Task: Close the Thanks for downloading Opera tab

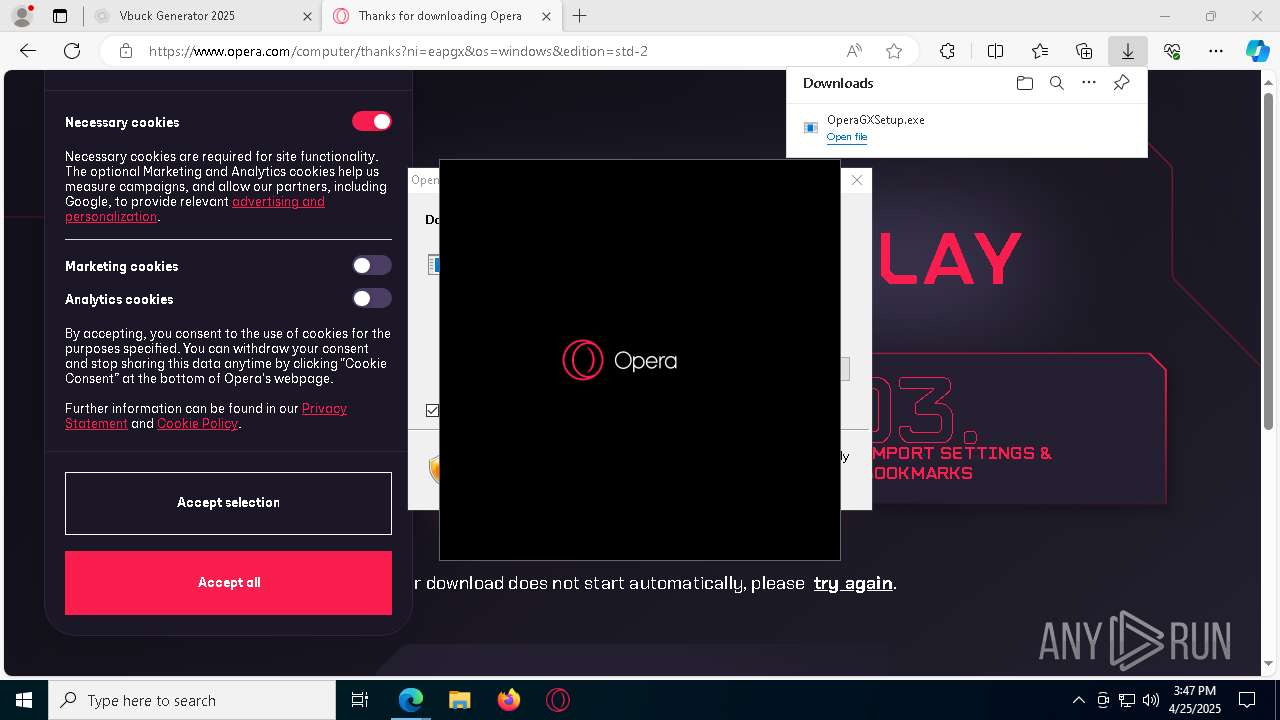Action: [546, 16]
